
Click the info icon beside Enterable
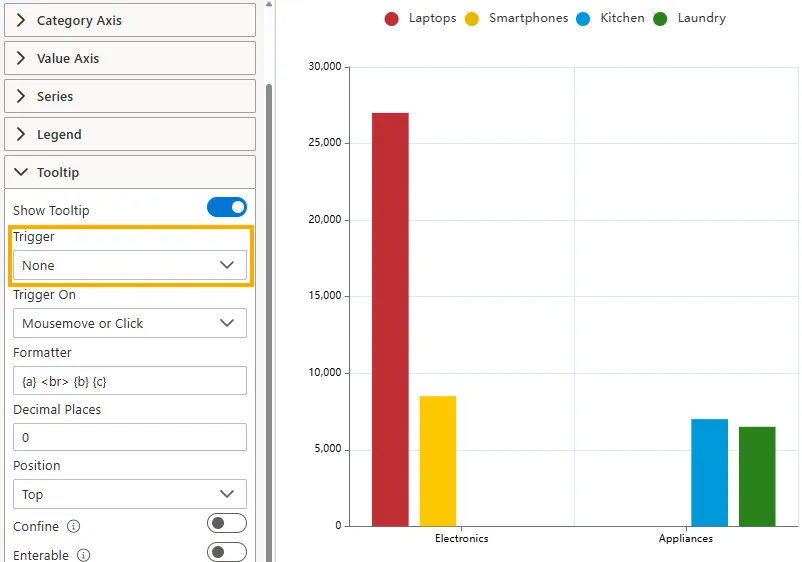click(x=84, y=555)
